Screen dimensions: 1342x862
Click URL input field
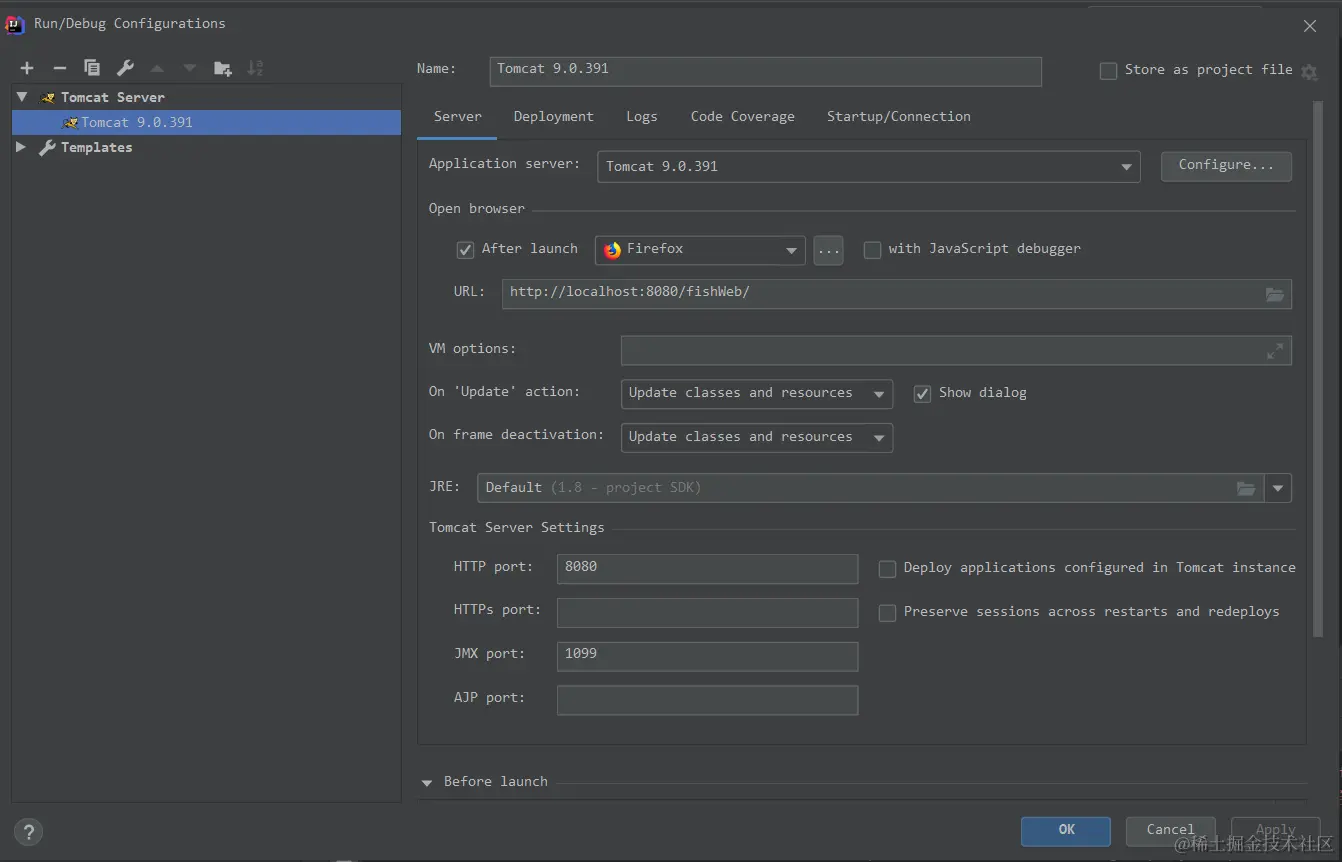(896, 293)
